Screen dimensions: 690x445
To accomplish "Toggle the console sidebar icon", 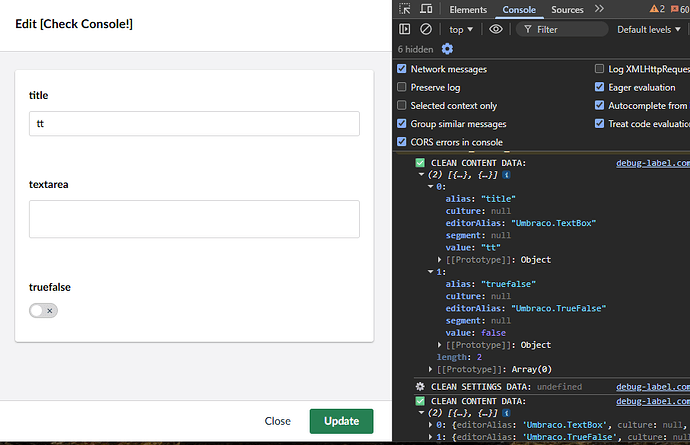I will coord(404,29).
